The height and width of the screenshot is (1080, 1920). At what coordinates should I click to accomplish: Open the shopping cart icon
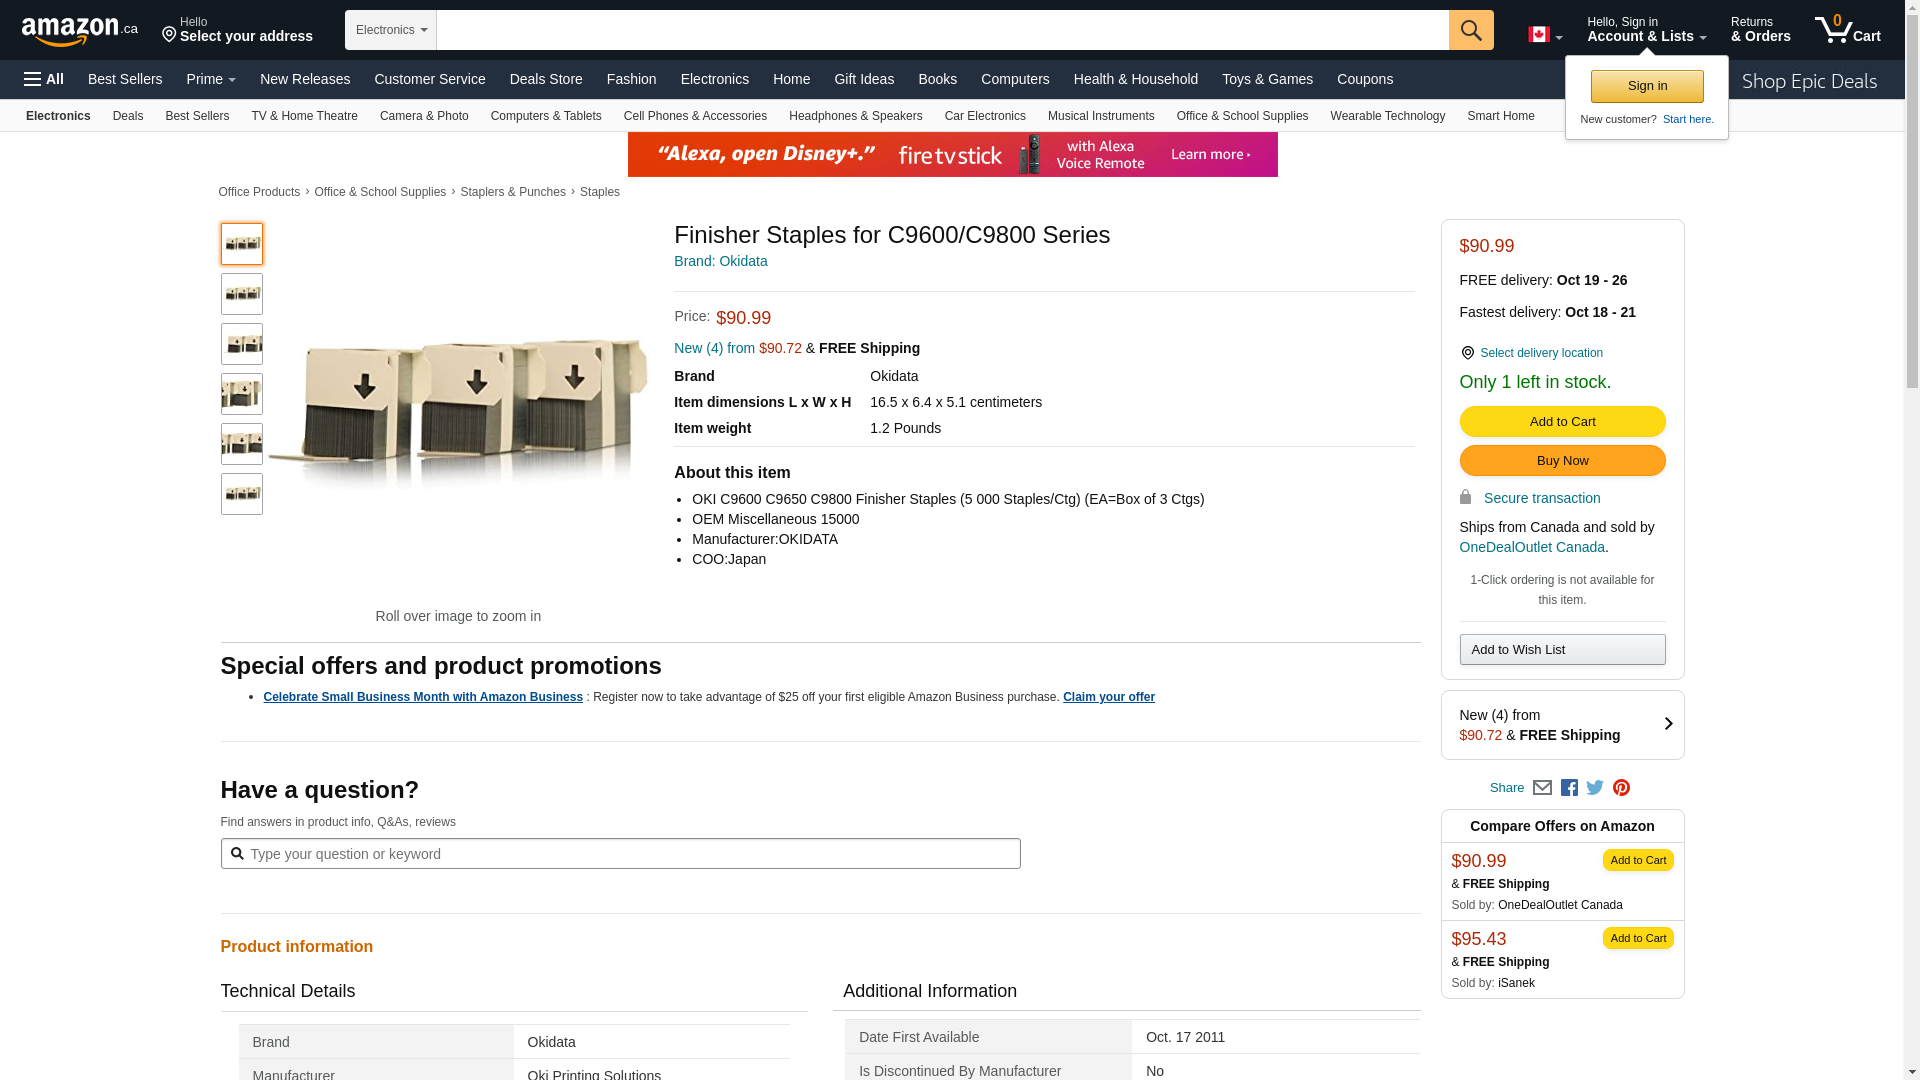click(1847, 30)
